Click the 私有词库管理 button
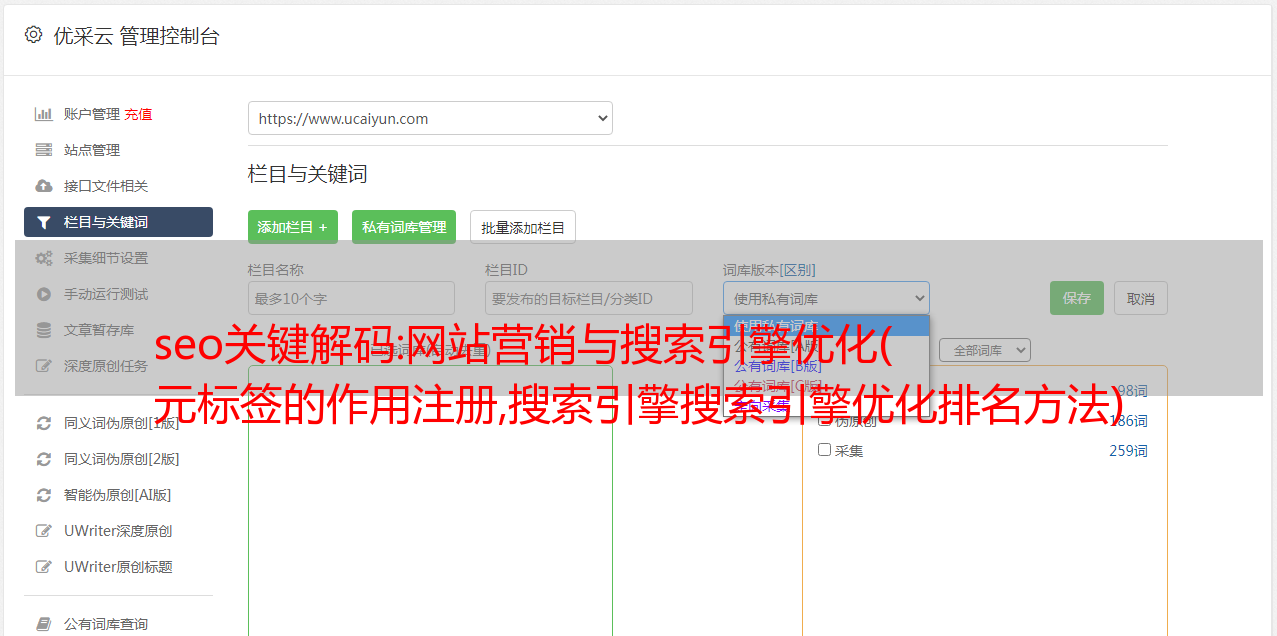1277x636 pixels. [x=404, y=227]
